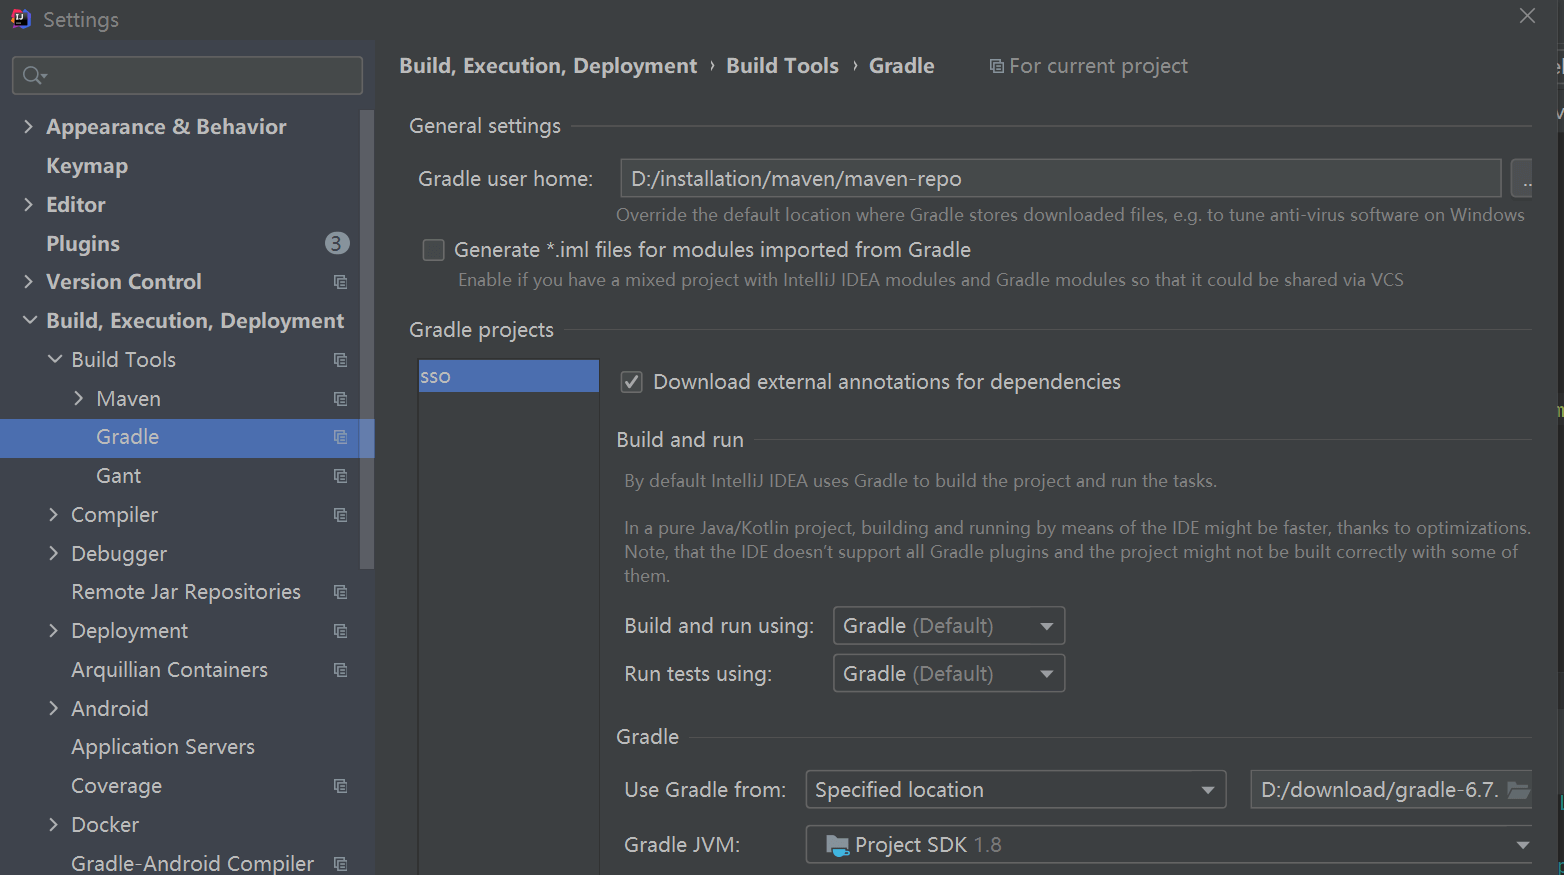Click the search magnifier icon in settings search
The width and height of the screenshot is (1564, 875).
(34, 75)
